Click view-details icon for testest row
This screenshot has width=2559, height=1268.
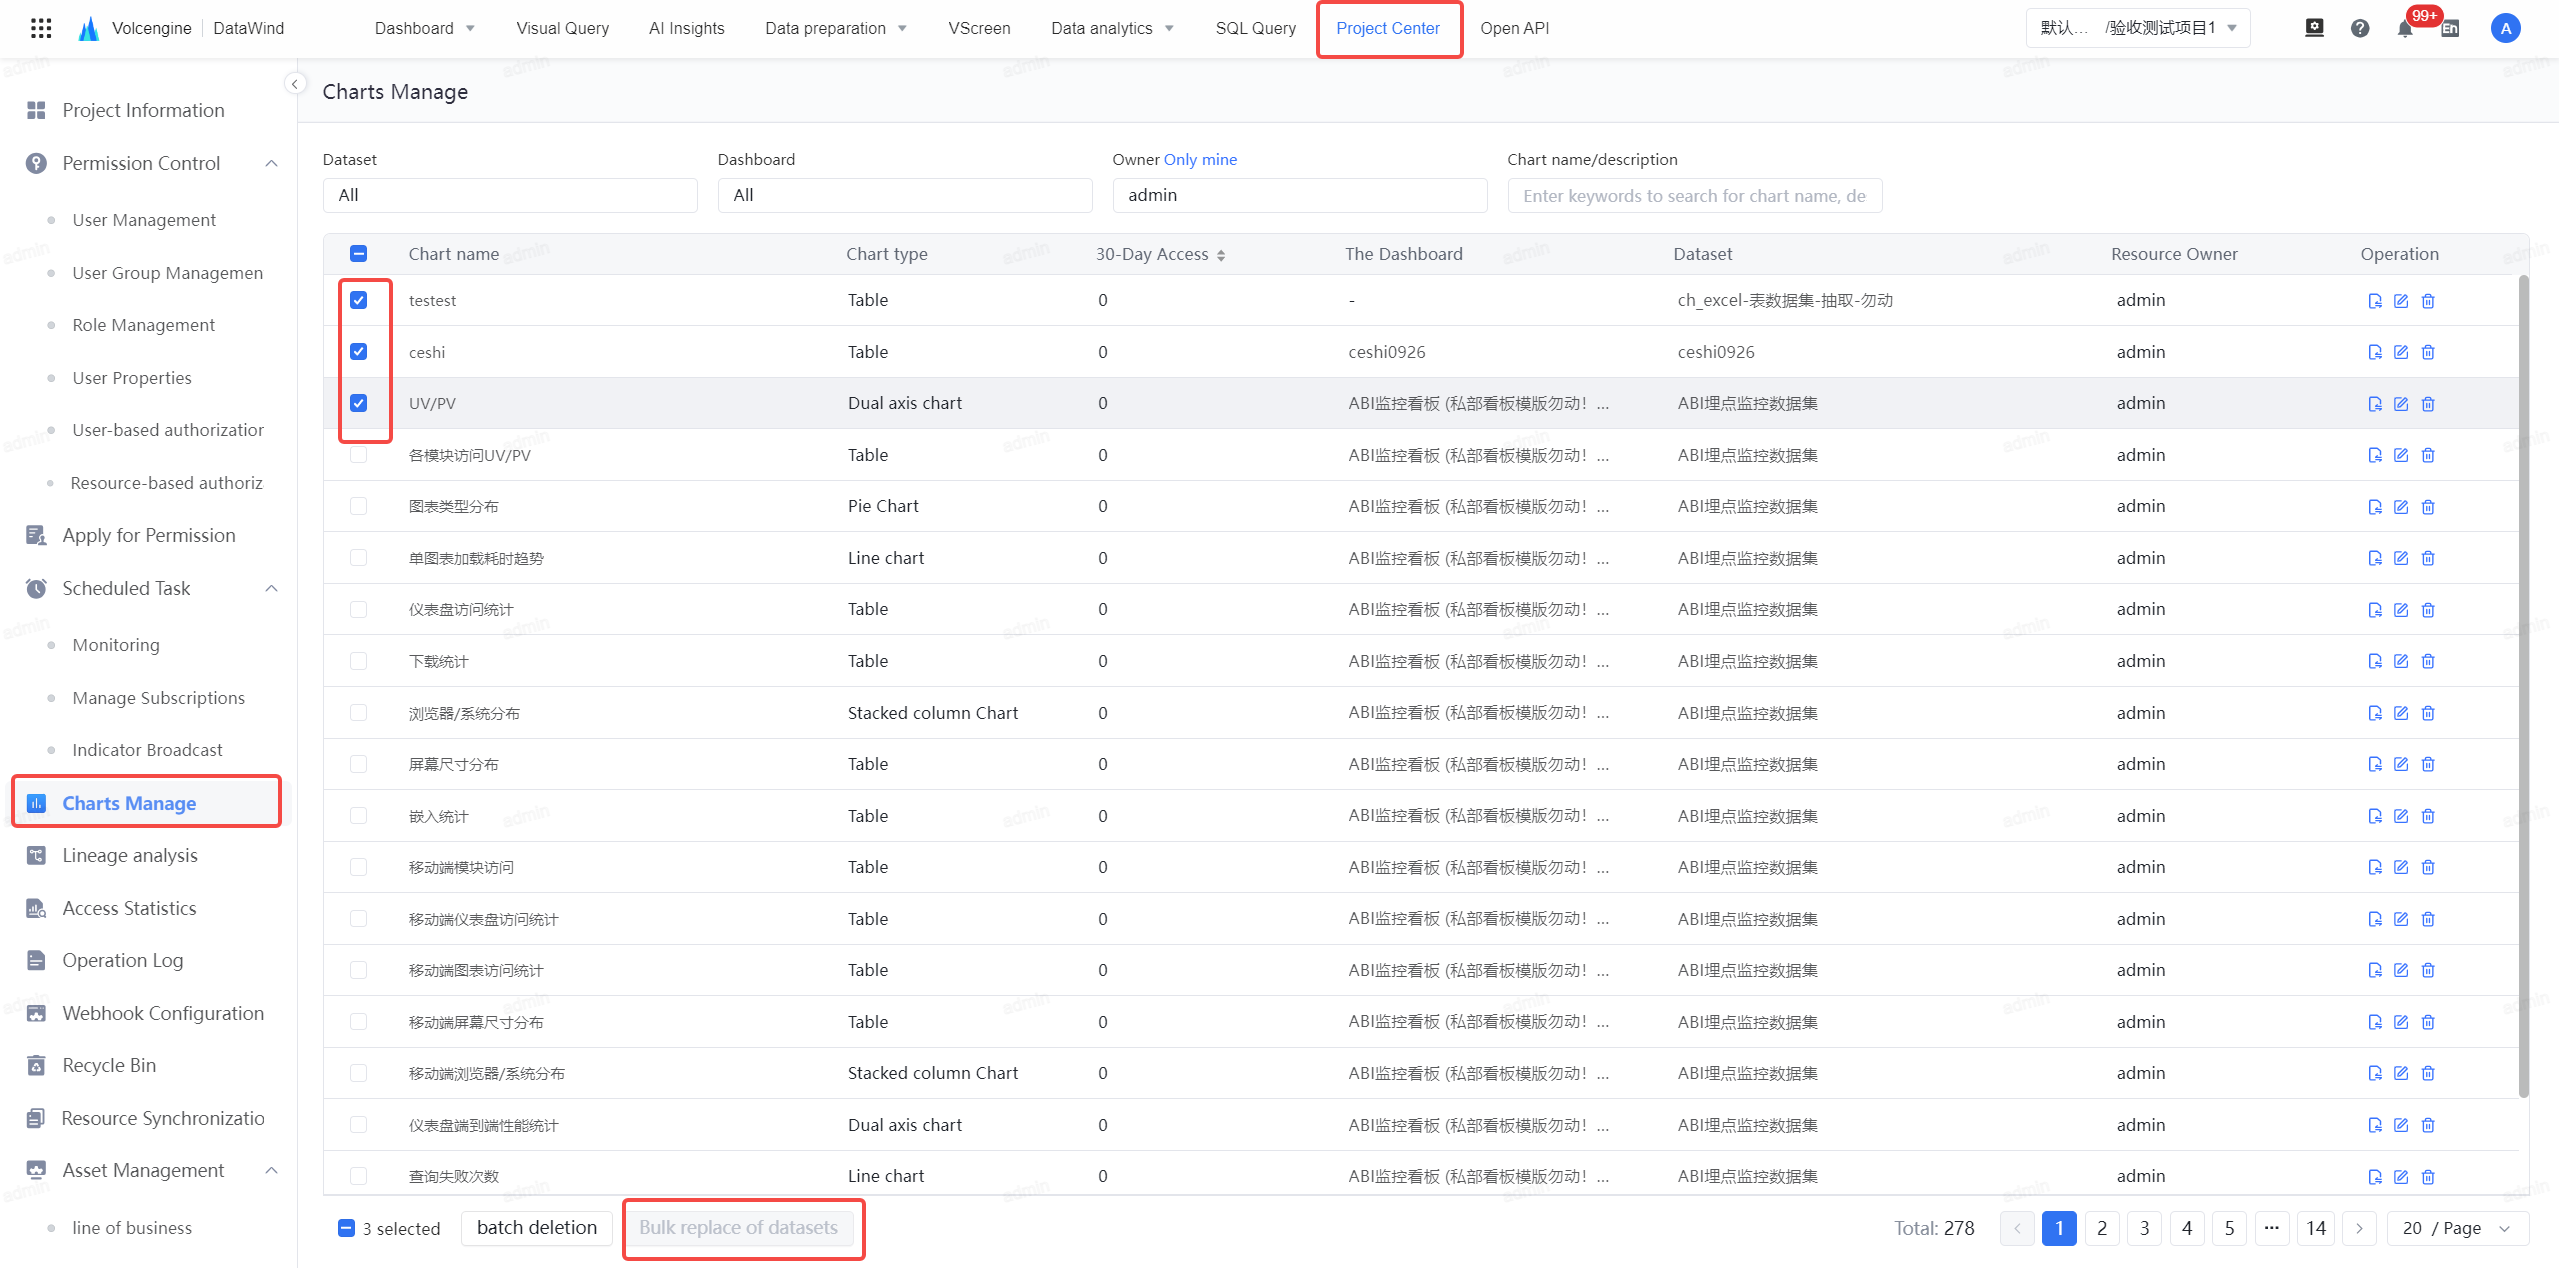click(x=2375, y=301)
